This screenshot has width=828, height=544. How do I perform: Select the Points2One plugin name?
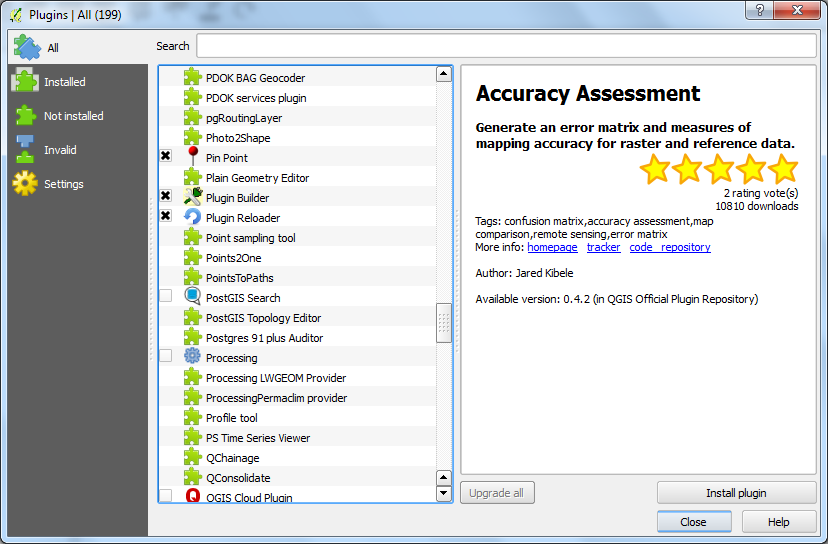coord(233,258)
